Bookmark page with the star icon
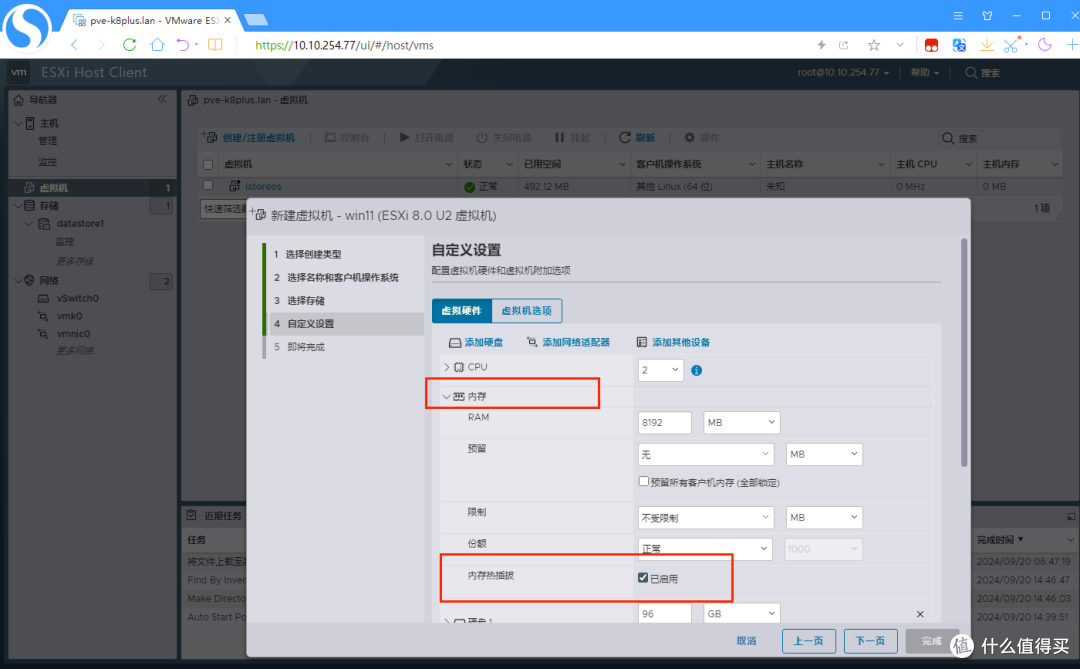The image size is (1080, 669). (874, 45)
